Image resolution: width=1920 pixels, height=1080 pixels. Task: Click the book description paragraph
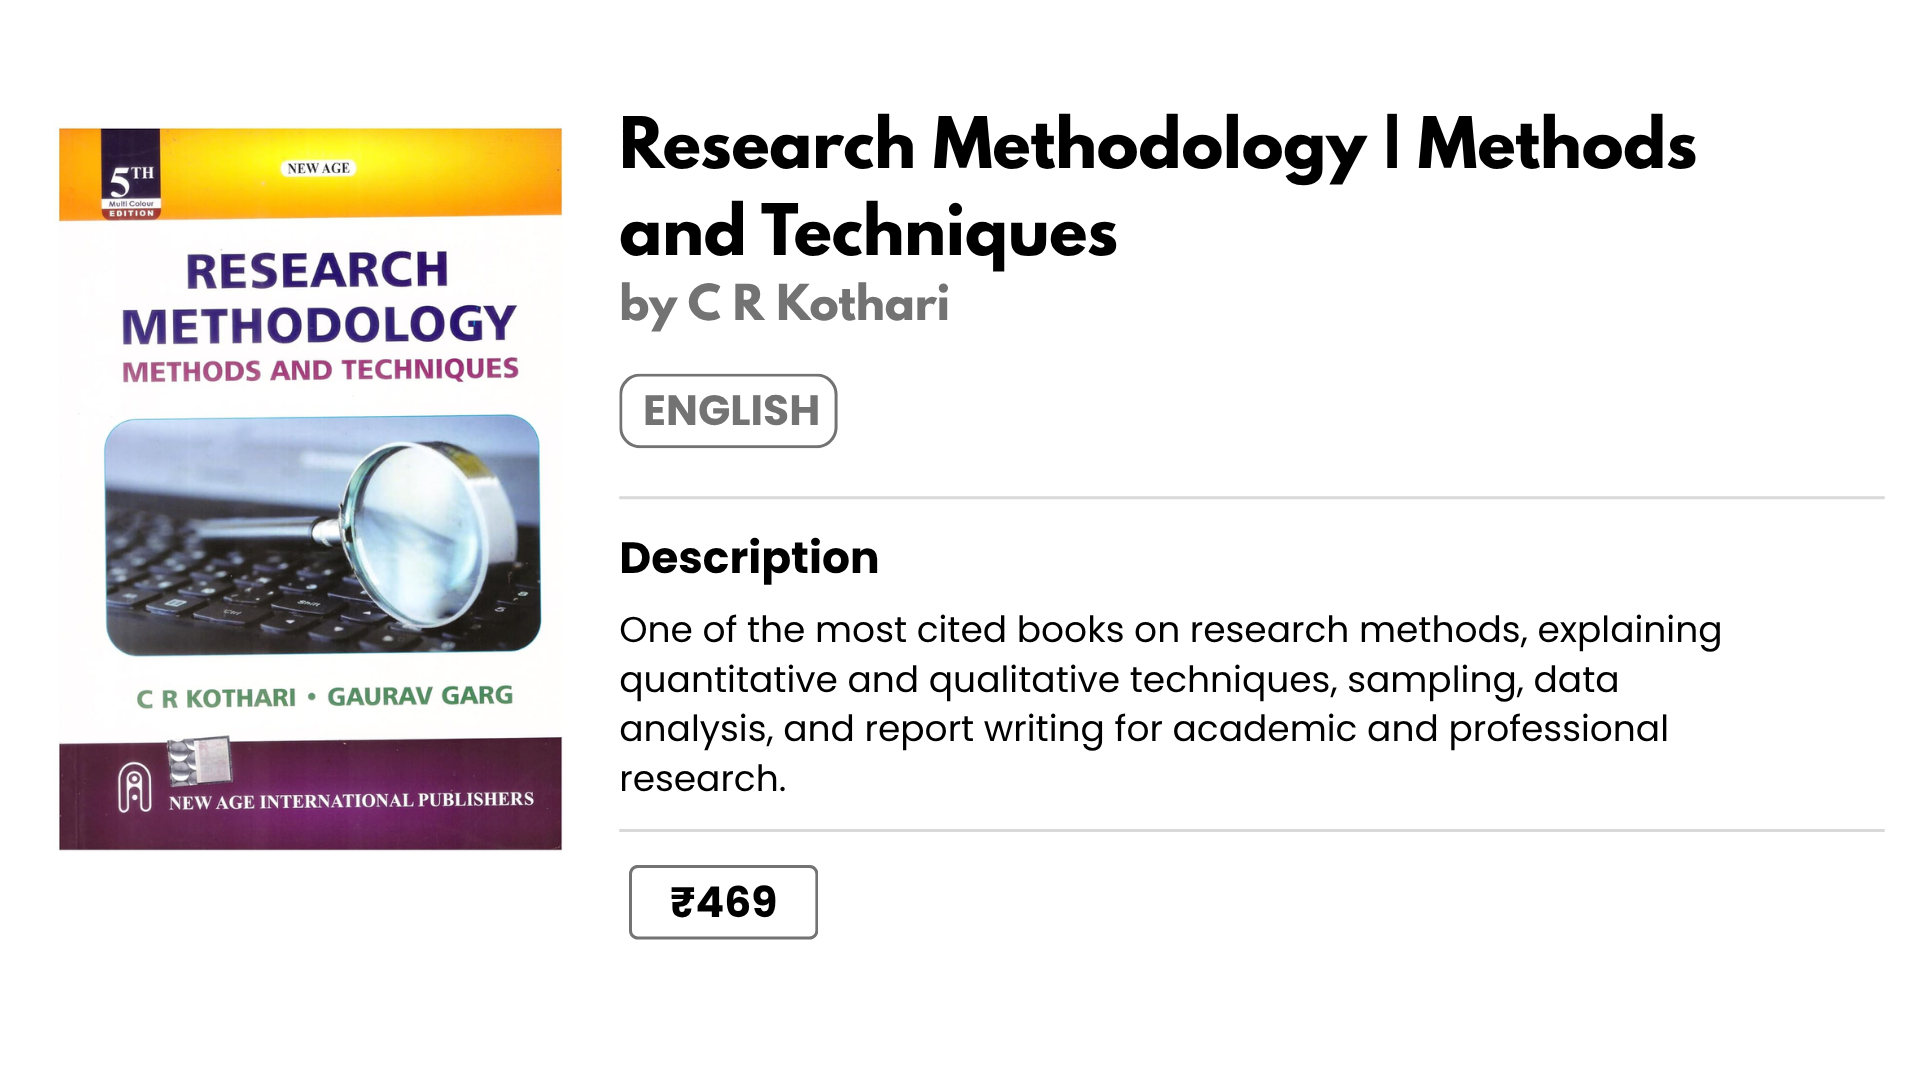[x=1170, y=704]
